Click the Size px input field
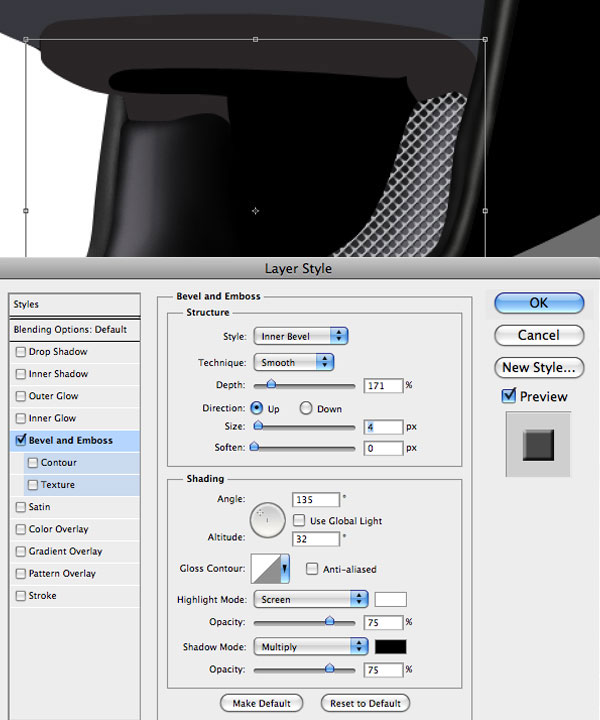 click(383, 427)
